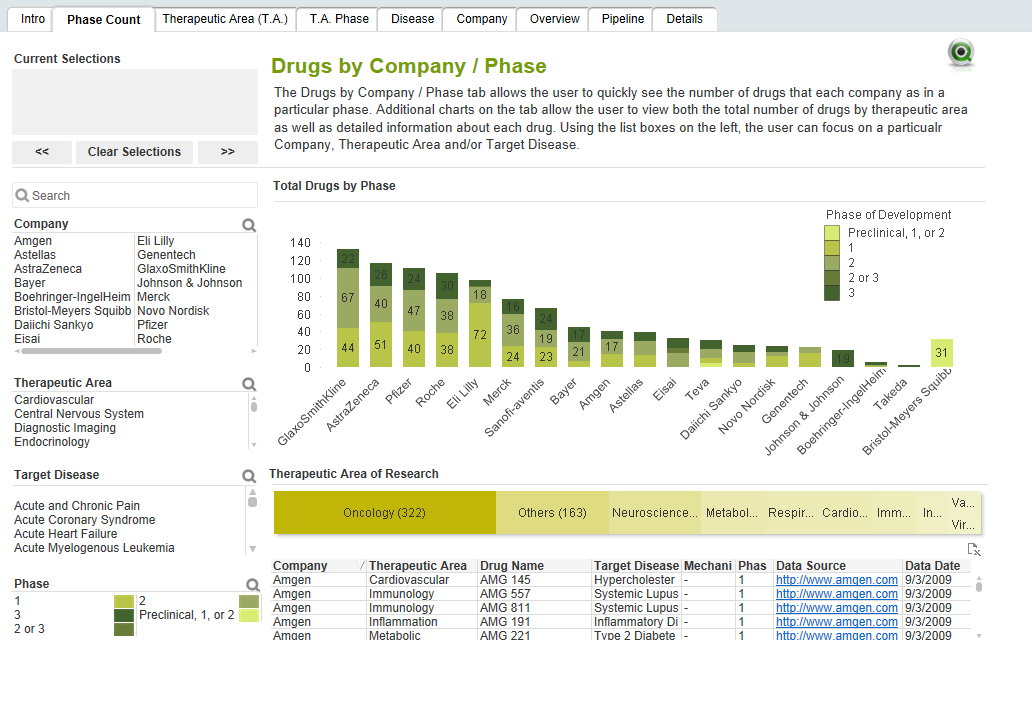Click the Current Selections box
Viewport: 1032px width, 712px height.
(135, 102)
